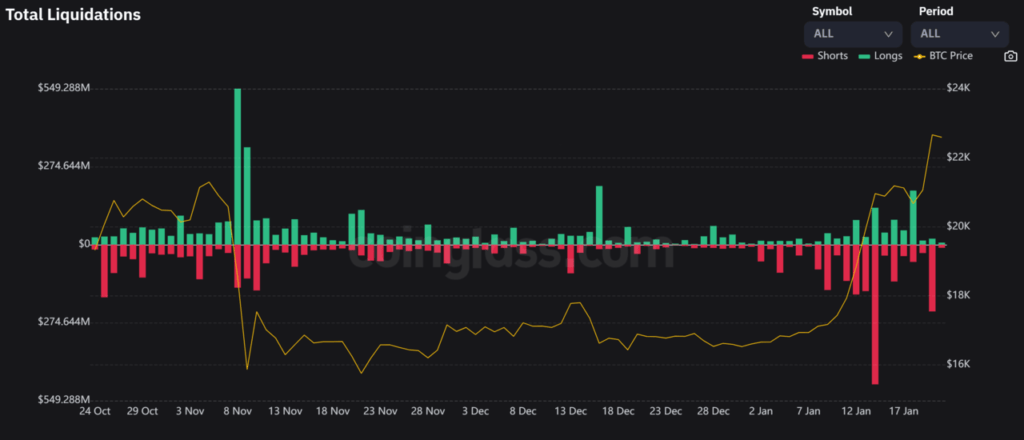This screenshot has width=1024, height=440.
Task: Click the 7 Jan date label
Action: [809, 411]
